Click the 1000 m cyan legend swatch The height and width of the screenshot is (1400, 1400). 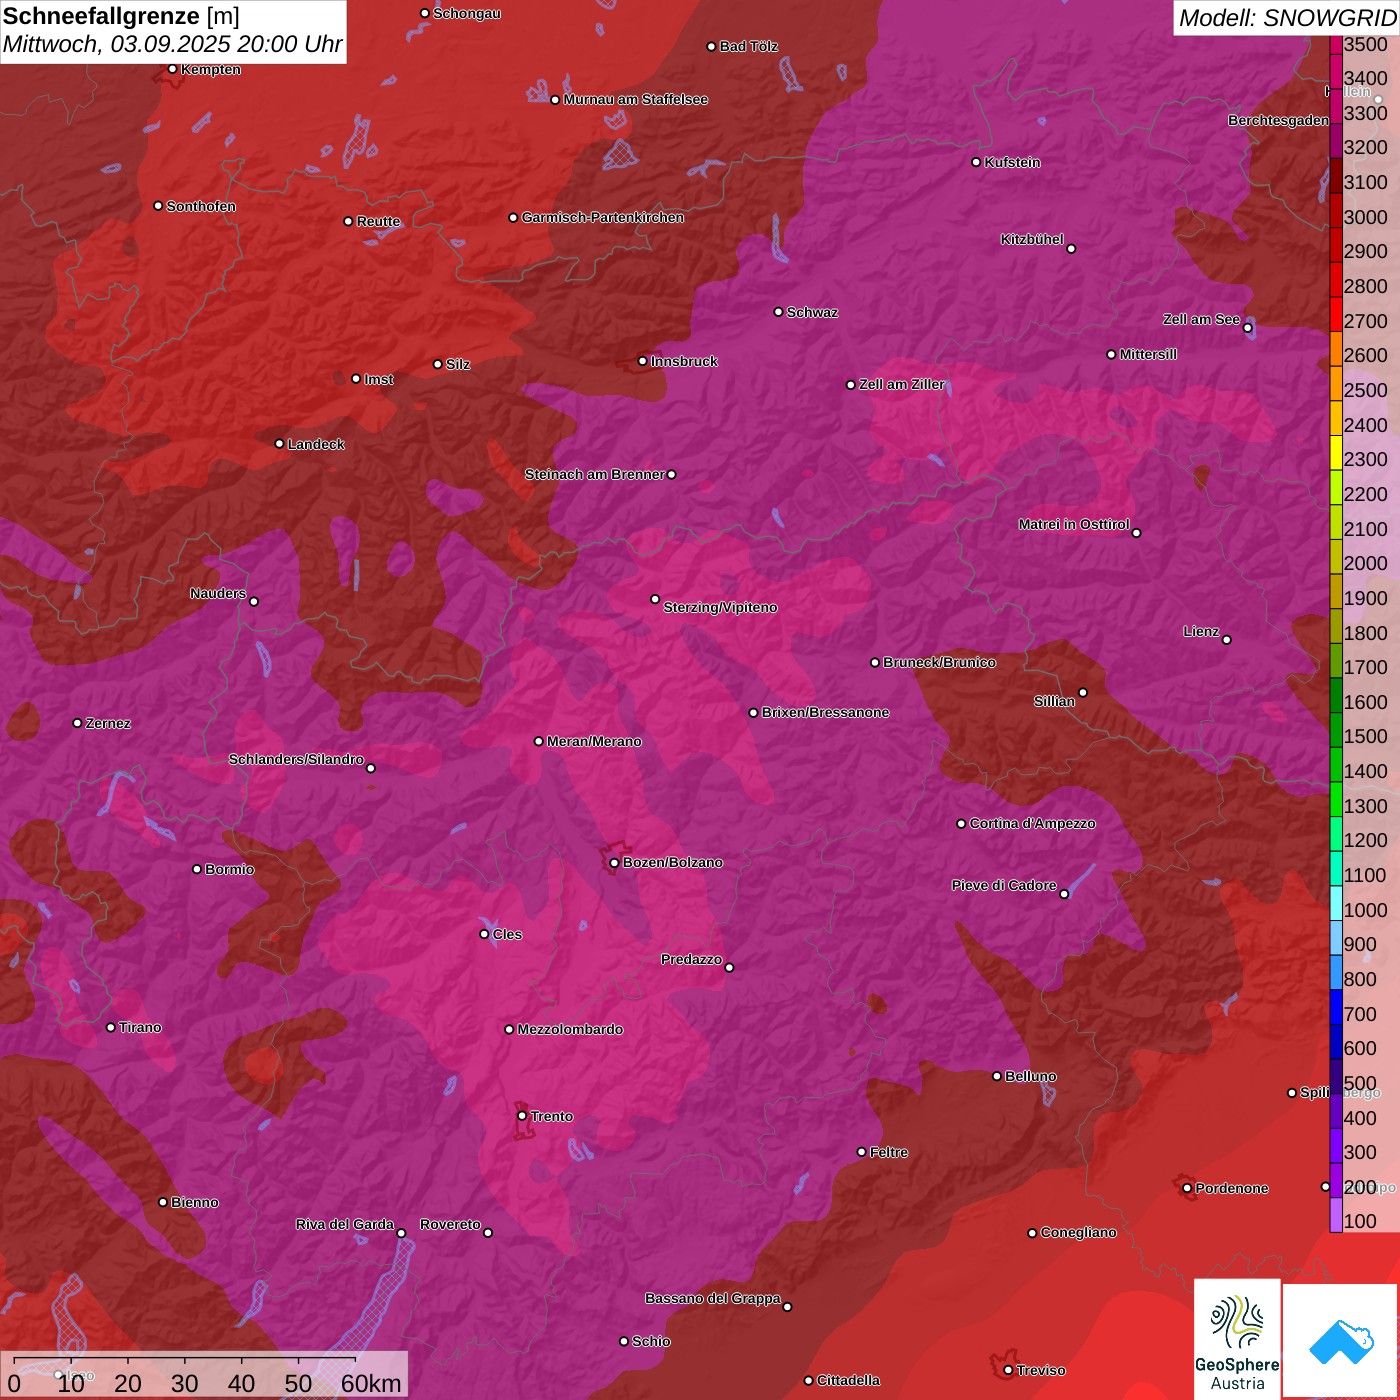click(1336, 903)
